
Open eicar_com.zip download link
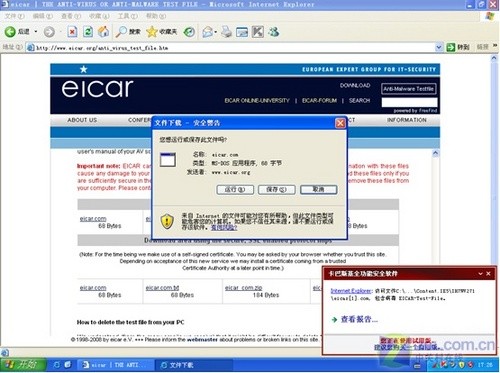point(243,287)
